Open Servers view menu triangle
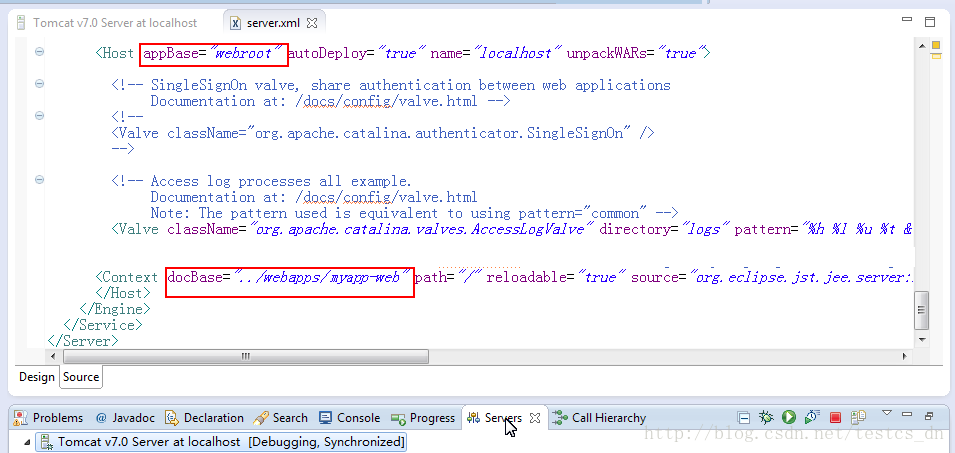 pos(887,413)
